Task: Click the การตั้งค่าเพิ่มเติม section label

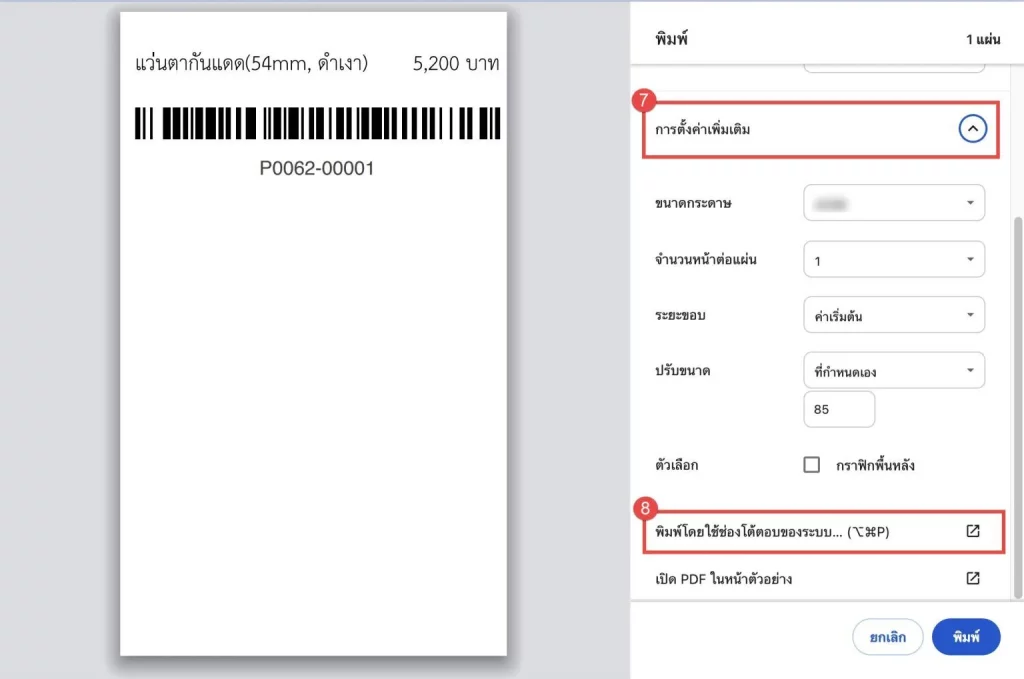Action: click(703, 129)
